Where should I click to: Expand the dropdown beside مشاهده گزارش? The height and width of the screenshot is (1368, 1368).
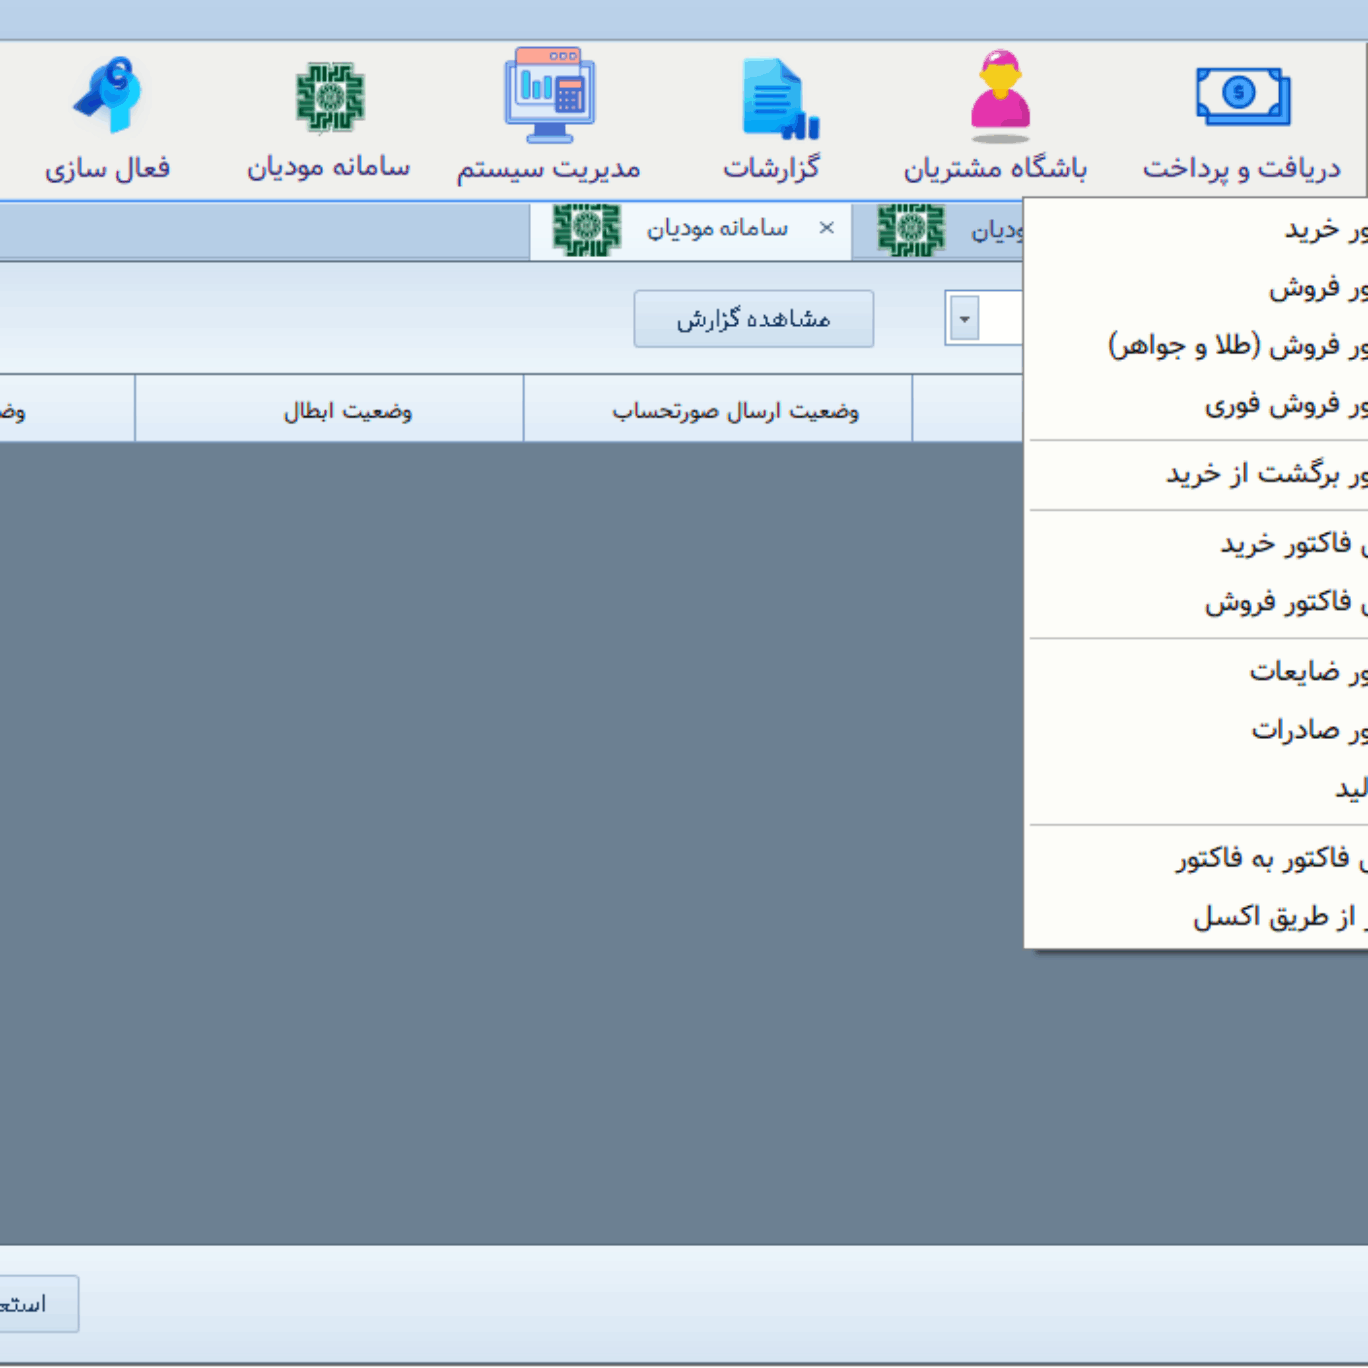[x=964, y=319]
